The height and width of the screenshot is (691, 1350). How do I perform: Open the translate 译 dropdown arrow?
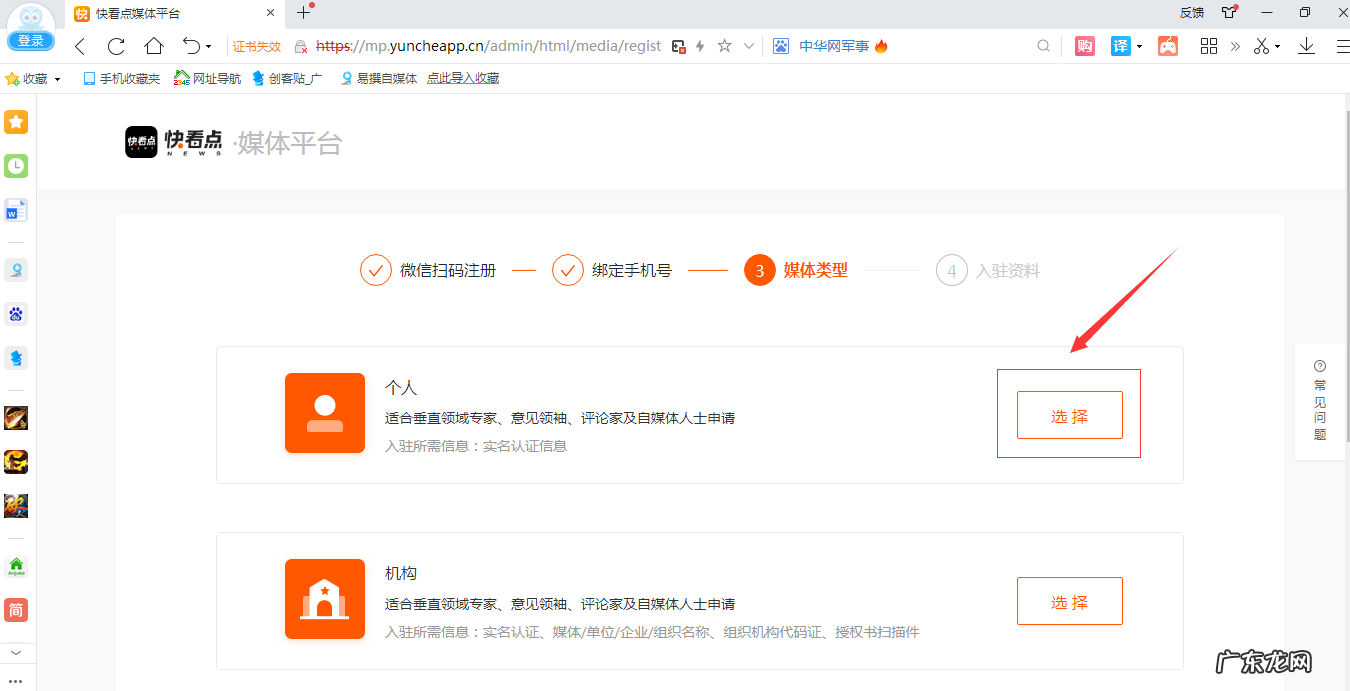[x=1139, y=47]
